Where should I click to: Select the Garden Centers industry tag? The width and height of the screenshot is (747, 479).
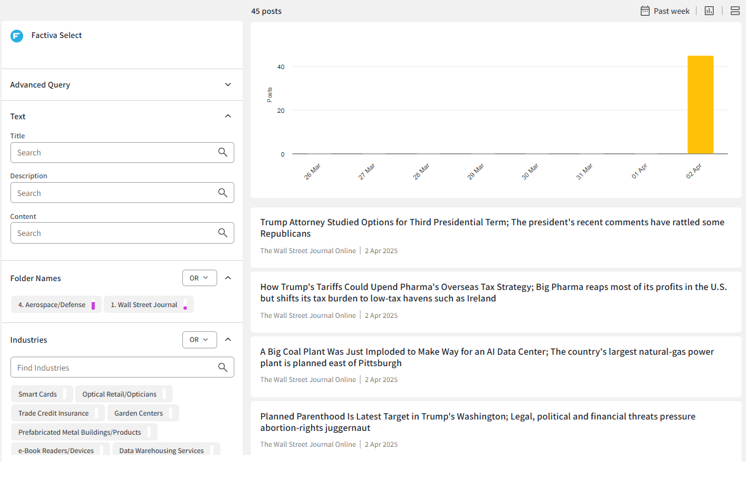click(138, 413)
